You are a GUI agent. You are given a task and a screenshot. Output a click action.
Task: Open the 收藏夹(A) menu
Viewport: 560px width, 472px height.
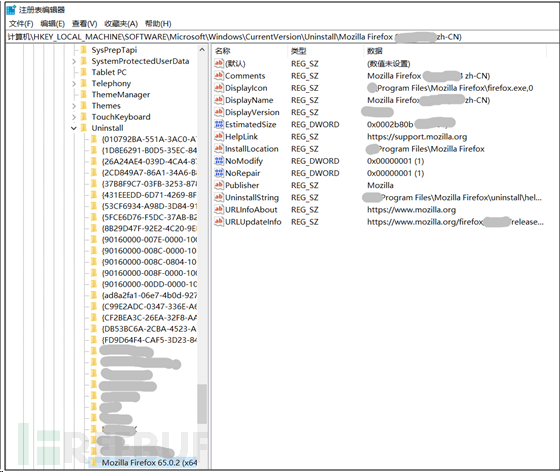pyautogui.click(x=121, y=24)
